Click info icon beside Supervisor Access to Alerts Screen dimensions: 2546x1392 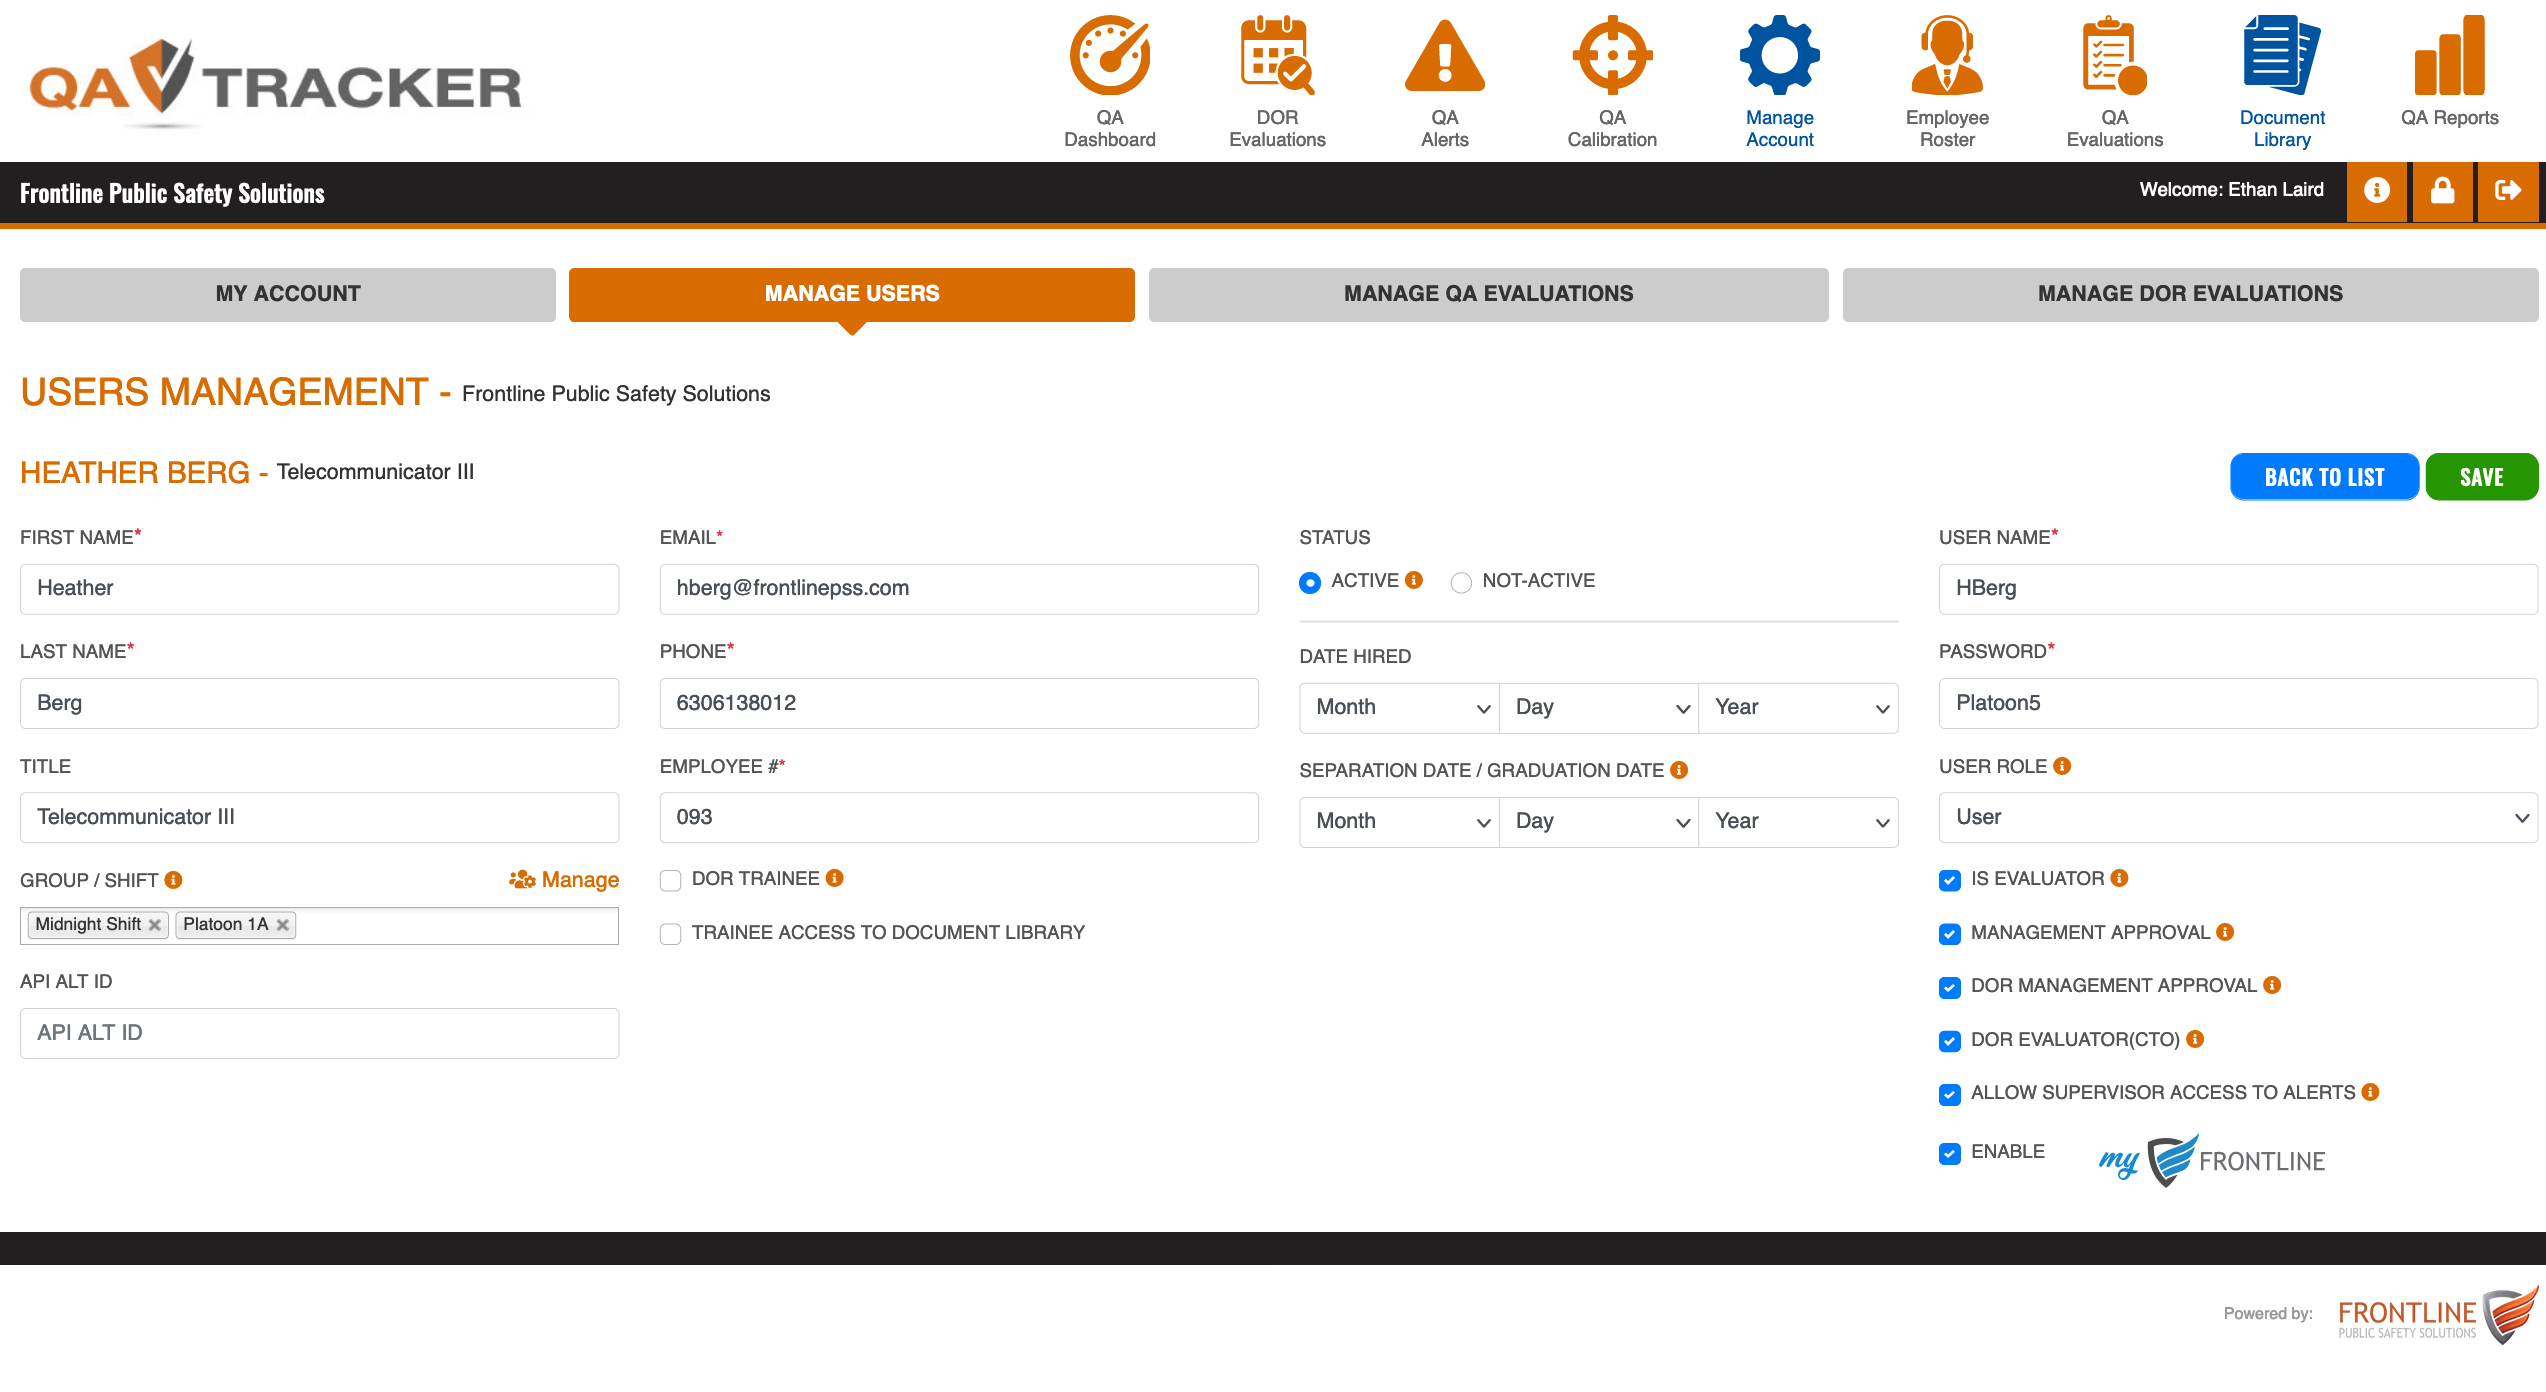point(2370,1092)
